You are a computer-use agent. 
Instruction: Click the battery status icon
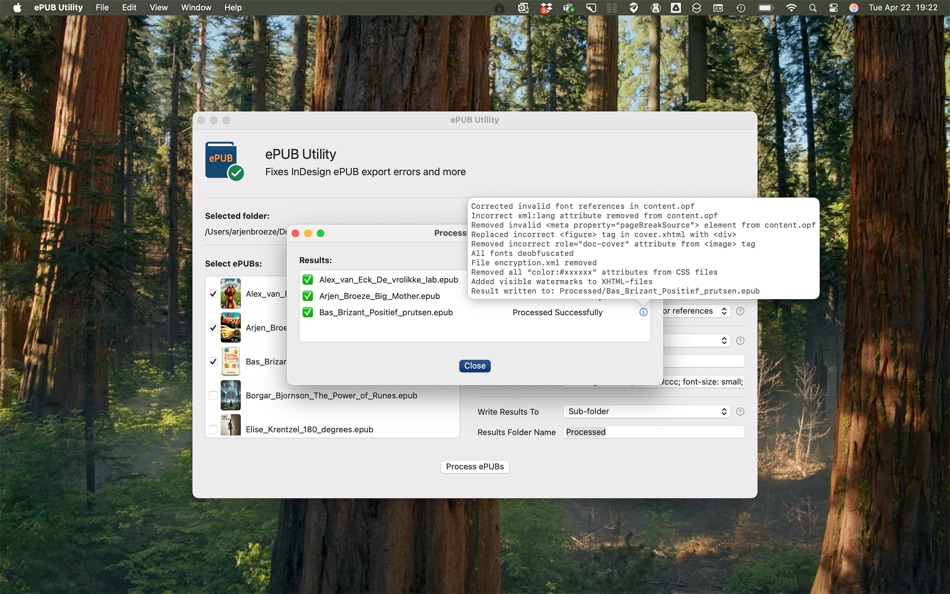[x=766, y=8]
